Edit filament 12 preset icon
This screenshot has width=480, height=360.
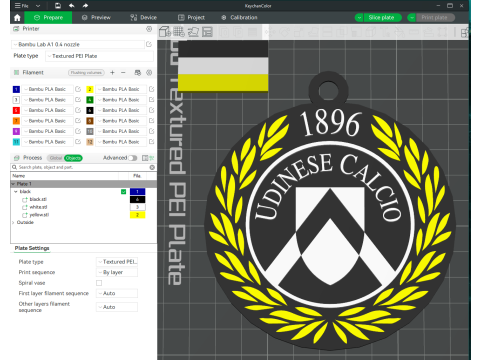tap(151, 142)
